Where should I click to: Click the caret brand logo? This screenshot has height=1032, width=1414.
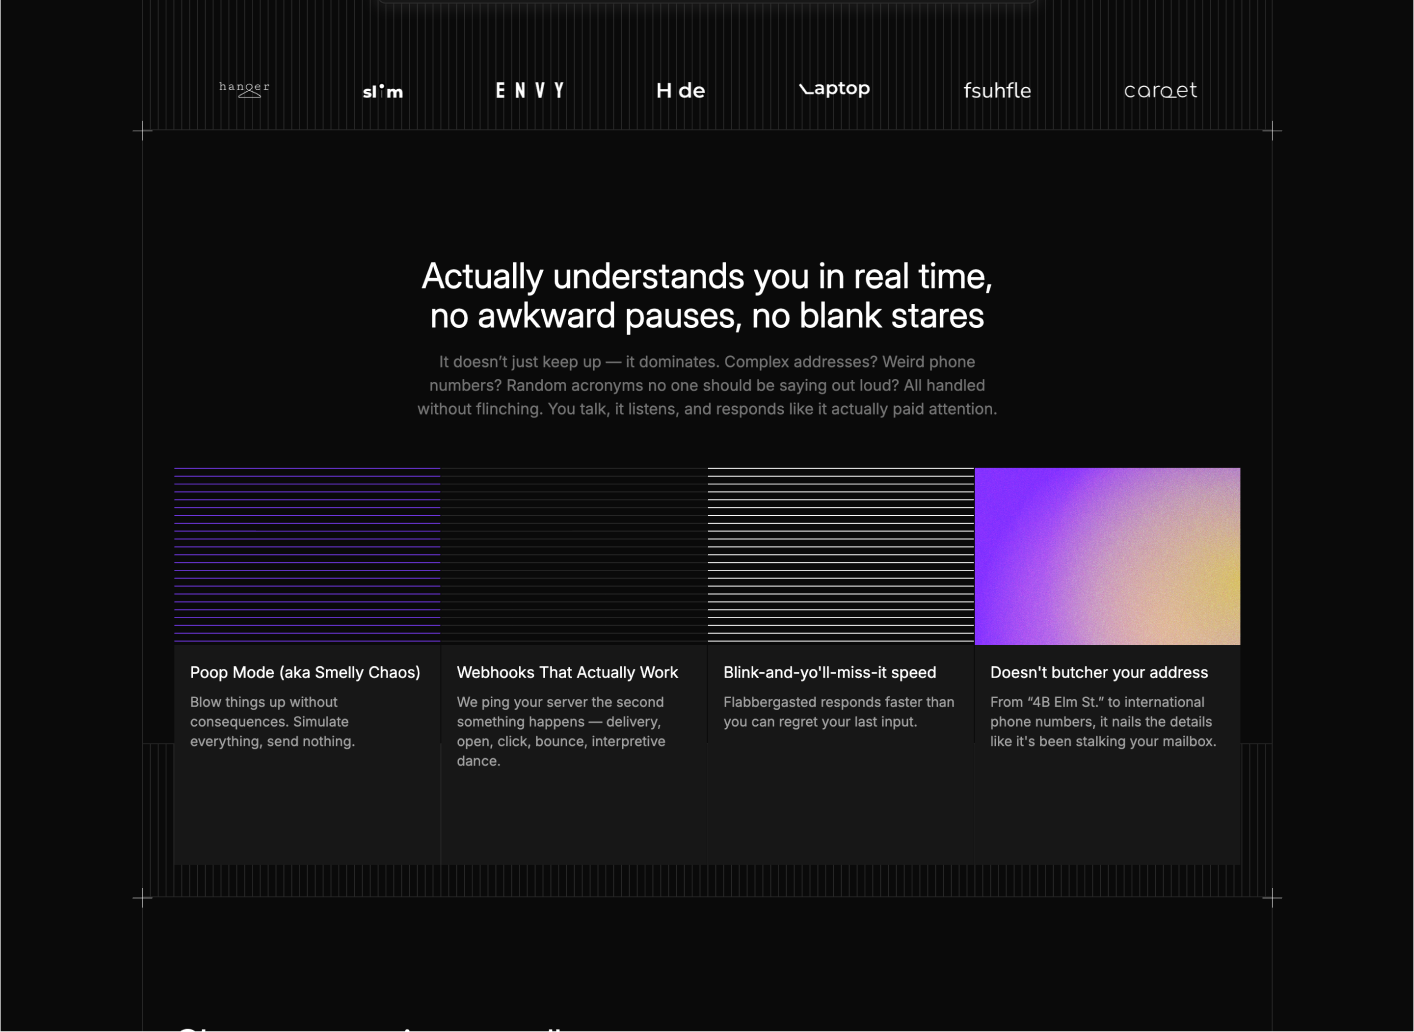pos(1160,90)
